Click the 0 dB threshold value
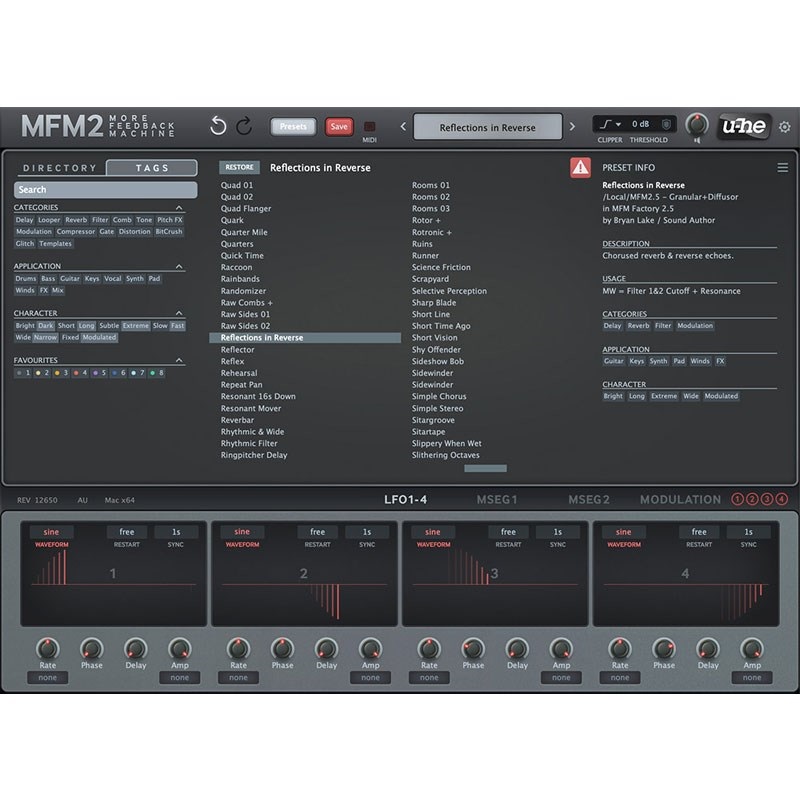 tap(641, 124)
